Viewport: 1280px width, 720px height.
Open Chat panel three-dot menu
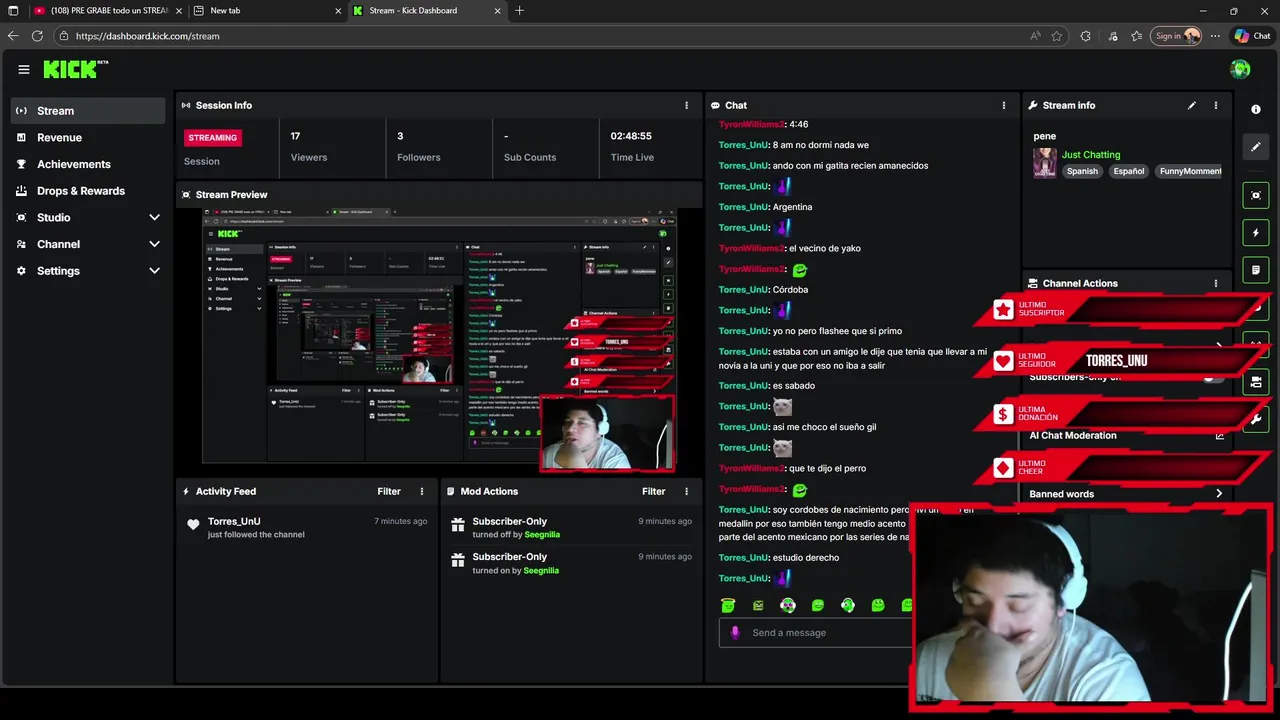[1004, 105]
